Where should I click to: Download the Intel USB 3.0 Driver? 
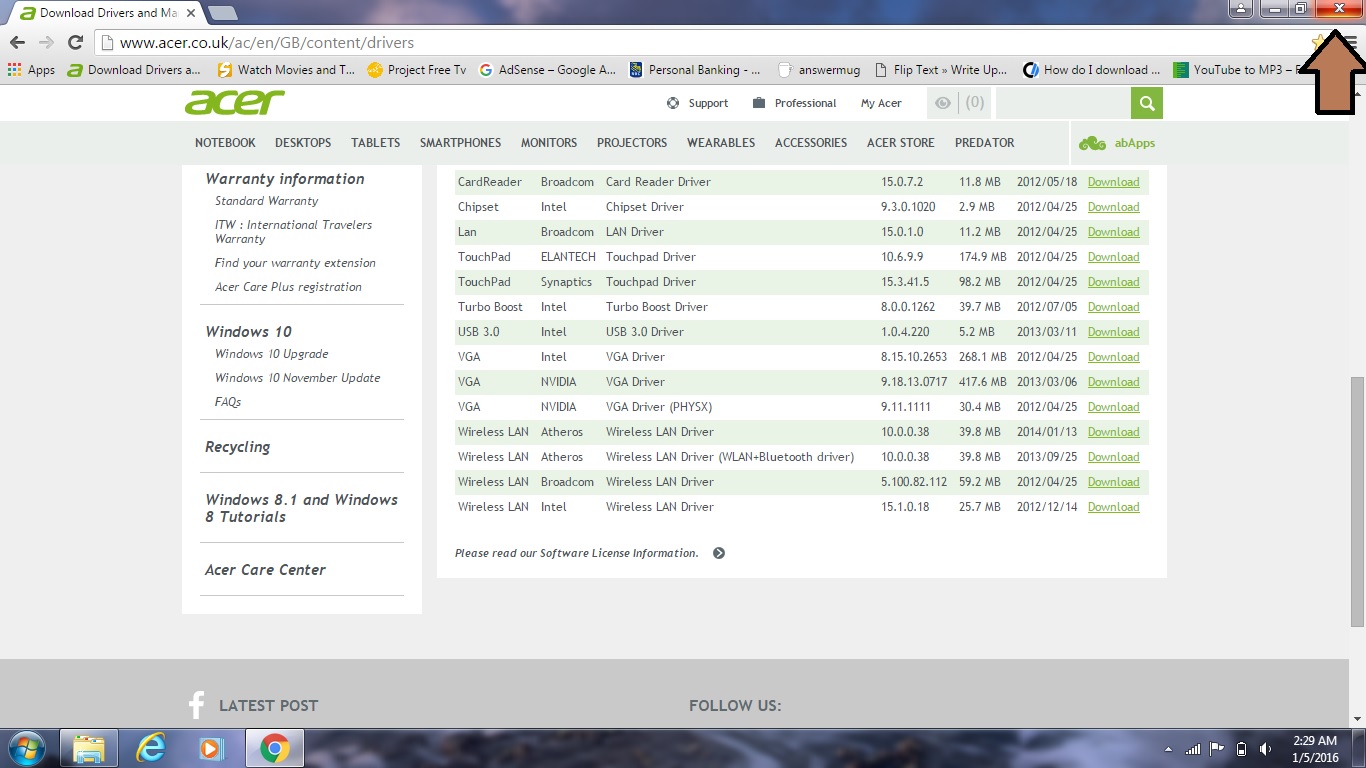[1113, 332]
